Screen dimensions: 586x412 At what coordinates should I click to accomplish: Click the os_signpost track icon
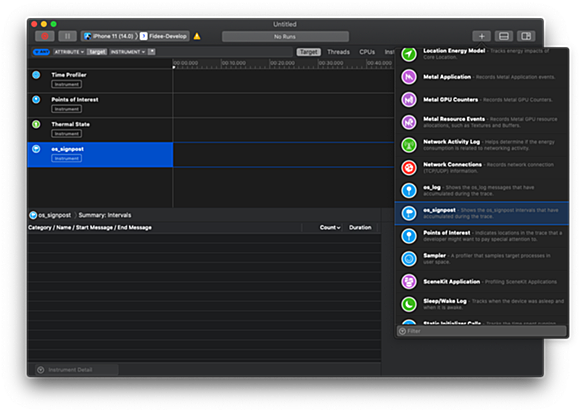(36, 149)
